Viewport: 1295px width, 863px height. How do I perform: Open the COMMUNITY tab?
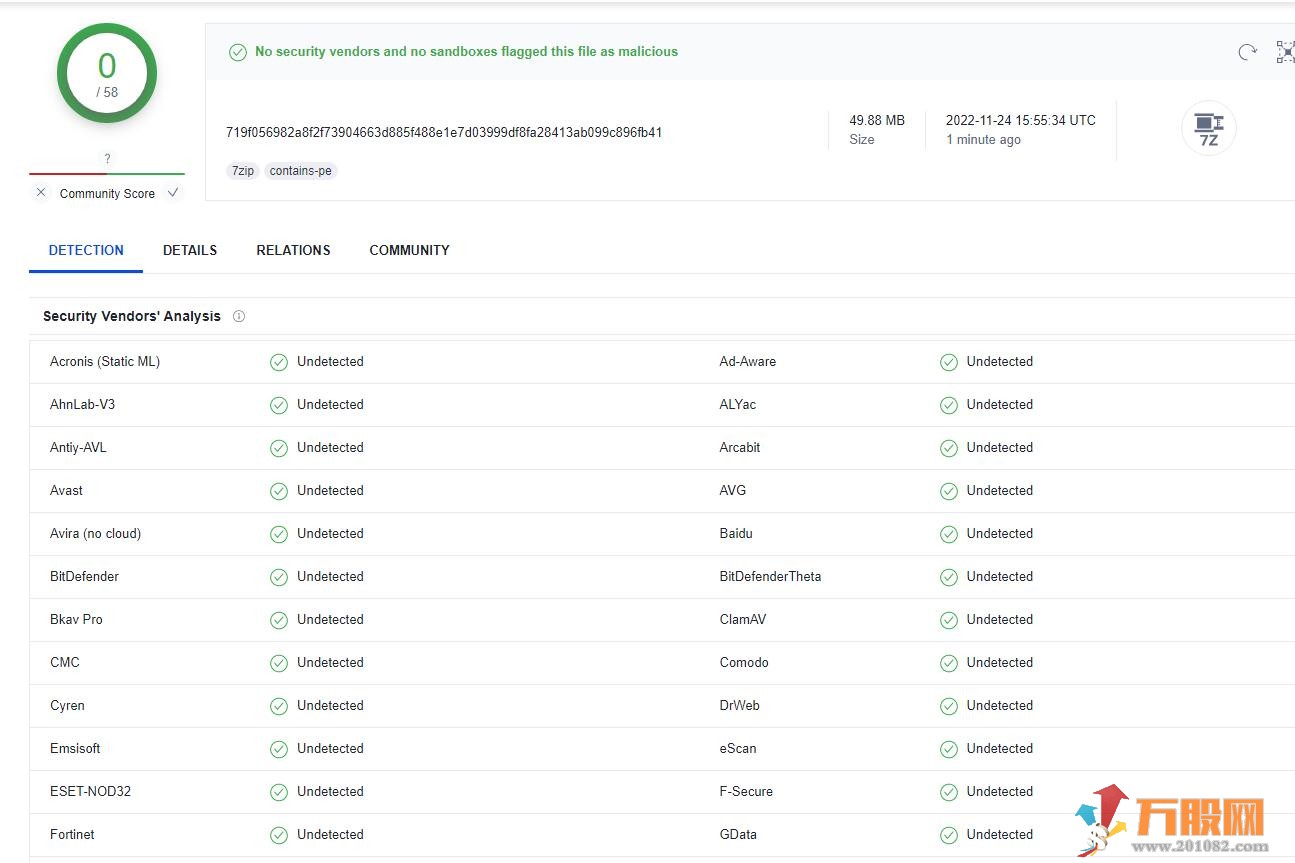click(409, 250)
